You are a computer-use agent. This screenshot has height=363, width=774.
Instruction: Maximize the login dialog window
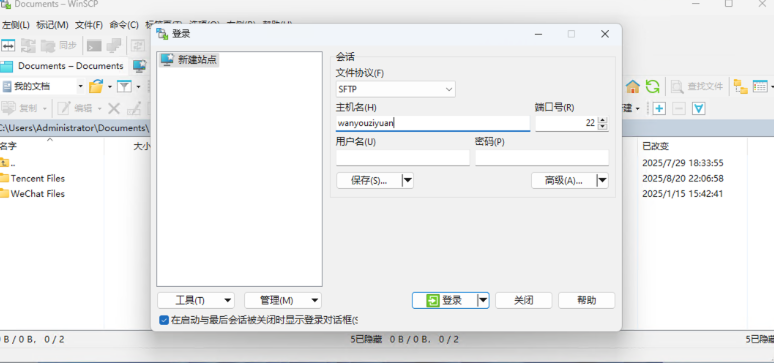coord(571,34)
